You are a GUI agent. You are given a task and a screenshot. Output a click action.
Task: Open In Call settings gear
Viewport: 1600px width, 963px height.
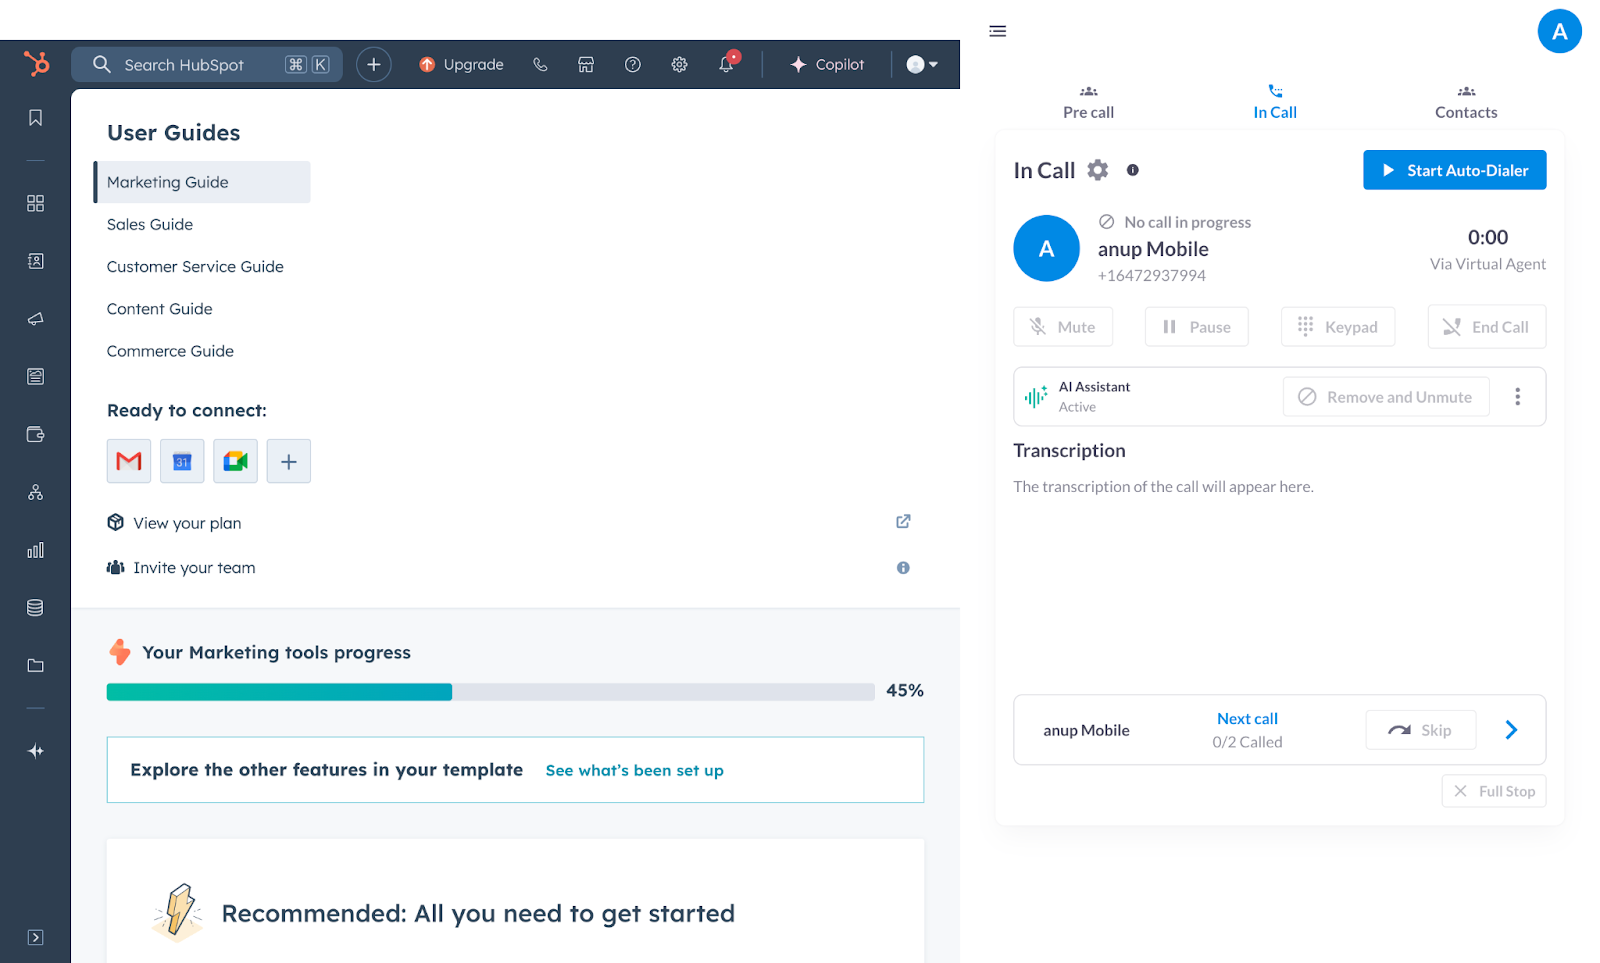[1098, 170]
